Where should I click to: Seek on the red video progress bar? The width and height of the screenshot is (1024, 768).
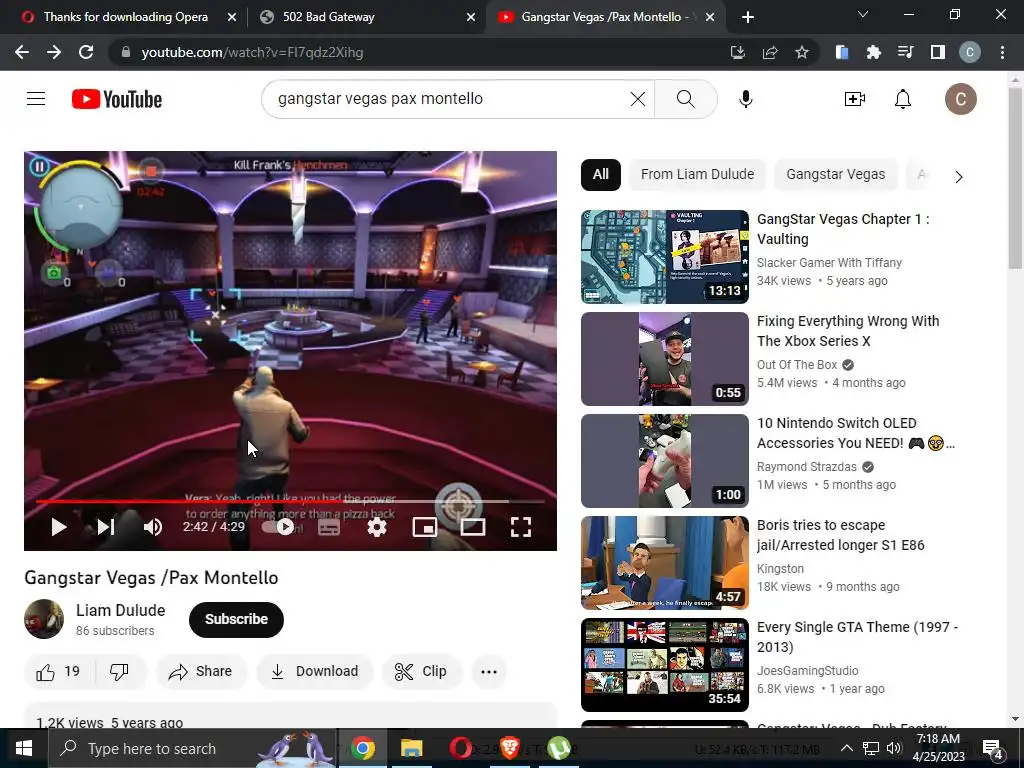tap(291, 502)
